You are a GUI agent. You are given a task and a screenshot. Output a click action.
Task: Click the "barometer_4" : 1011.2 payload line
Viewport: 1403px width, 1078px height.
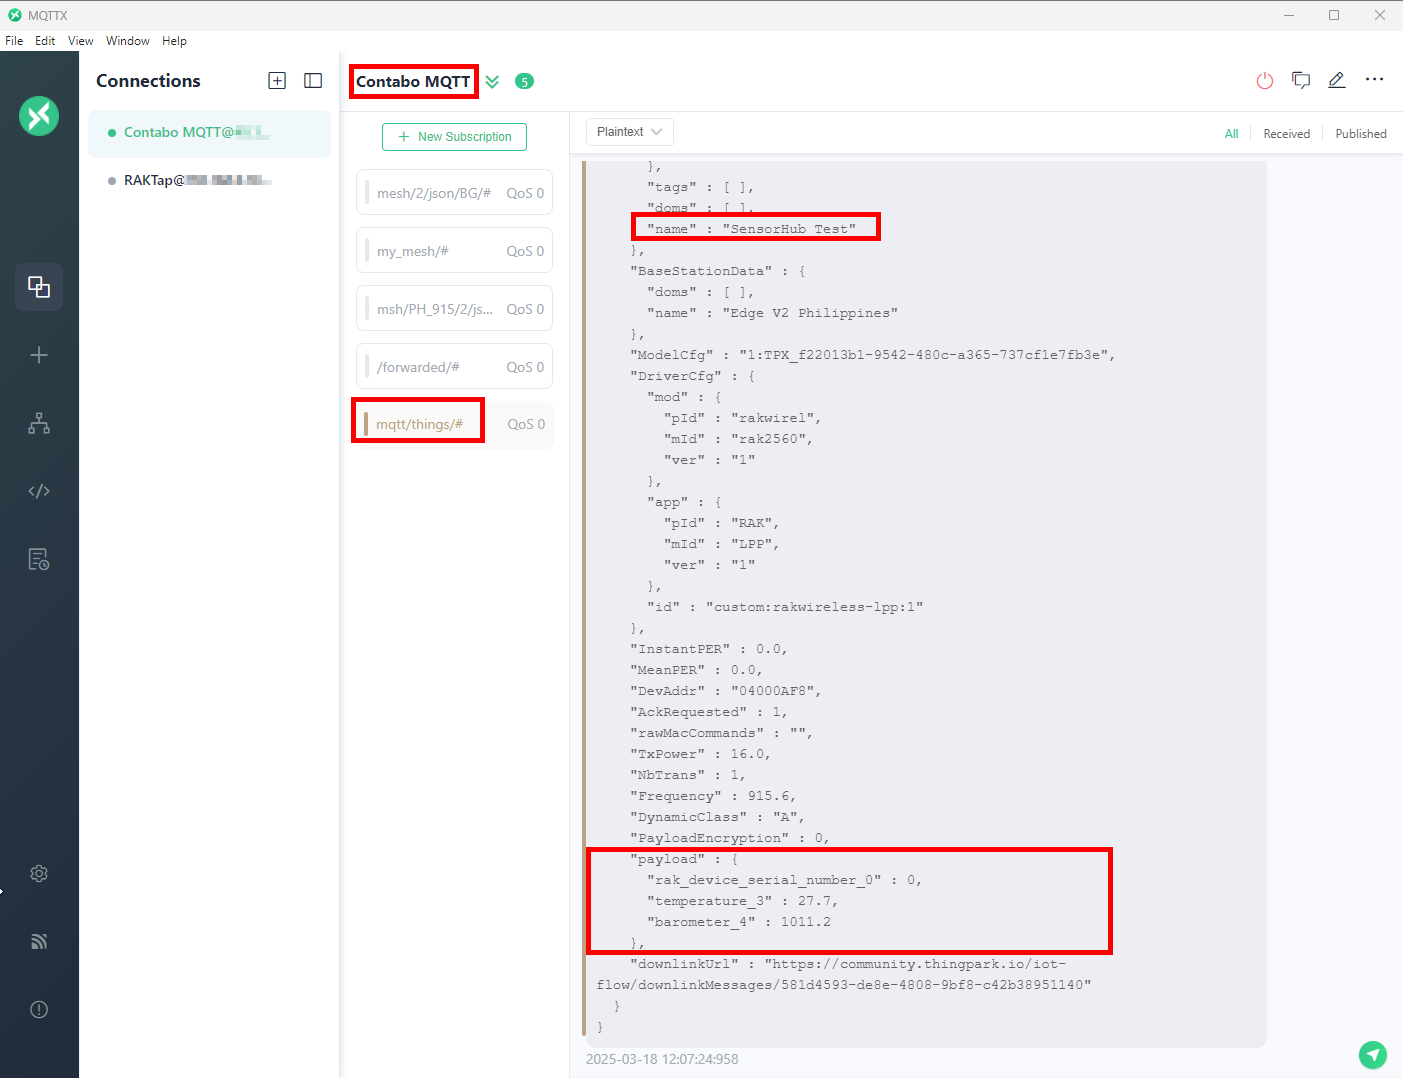pos(738,922)
